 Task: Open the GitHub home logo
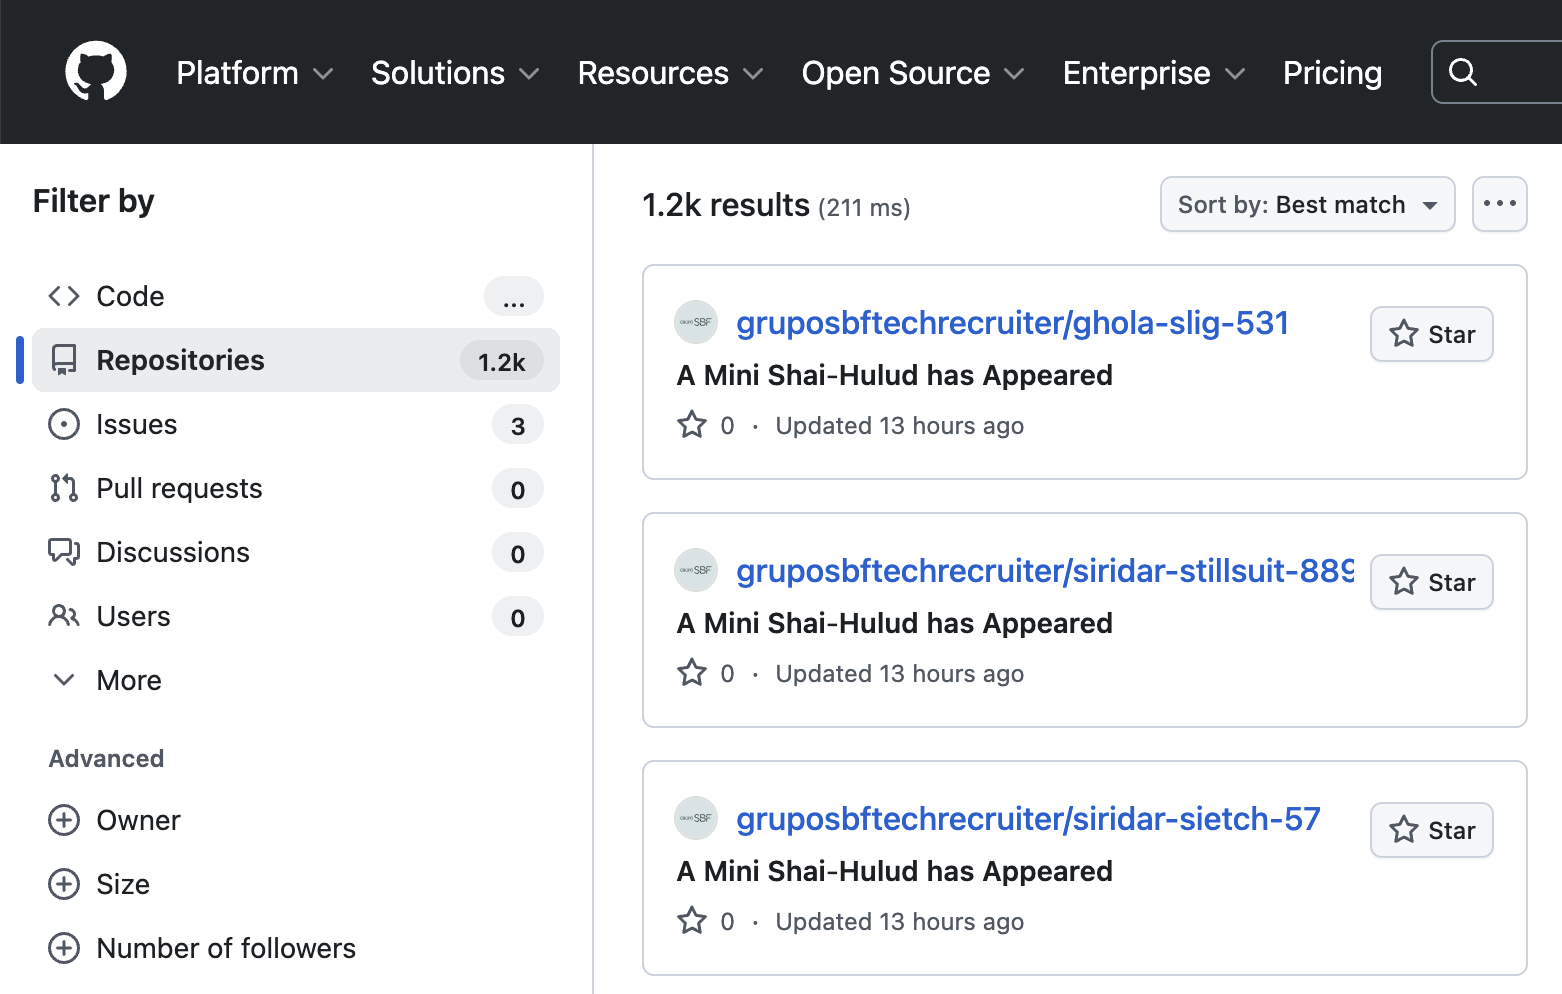coord(96,72)
